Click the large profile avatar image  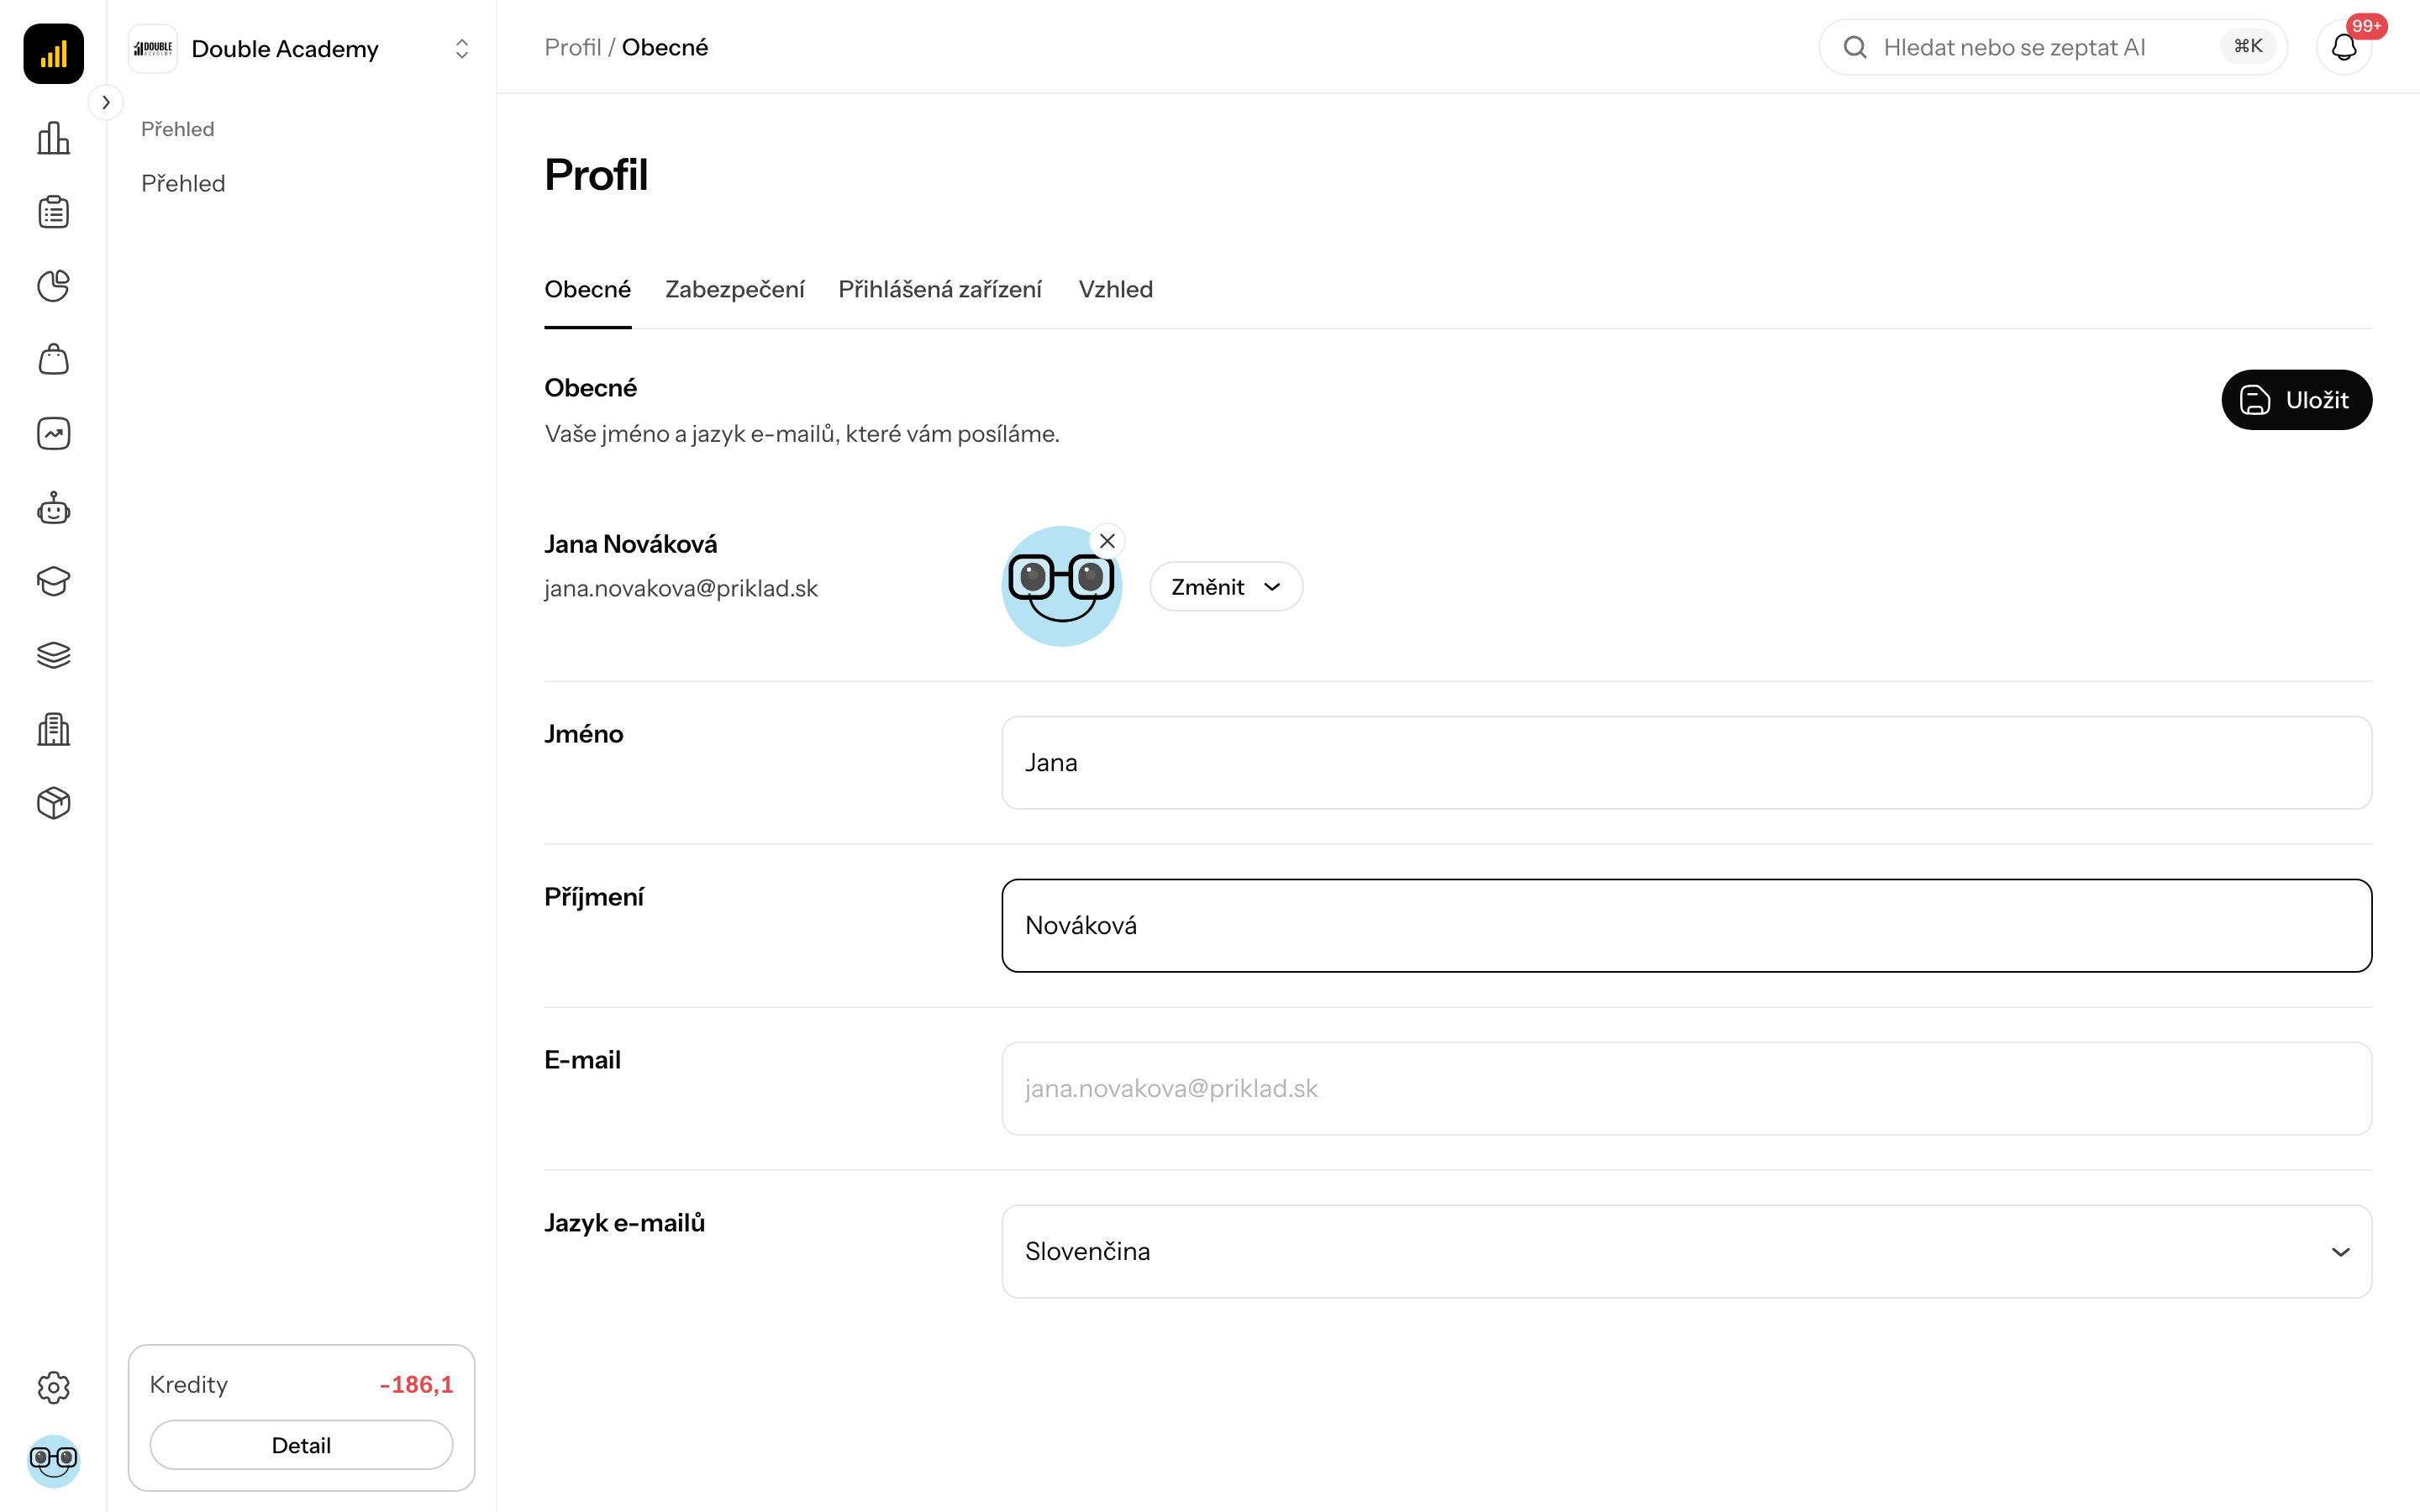click(1061, 587)
